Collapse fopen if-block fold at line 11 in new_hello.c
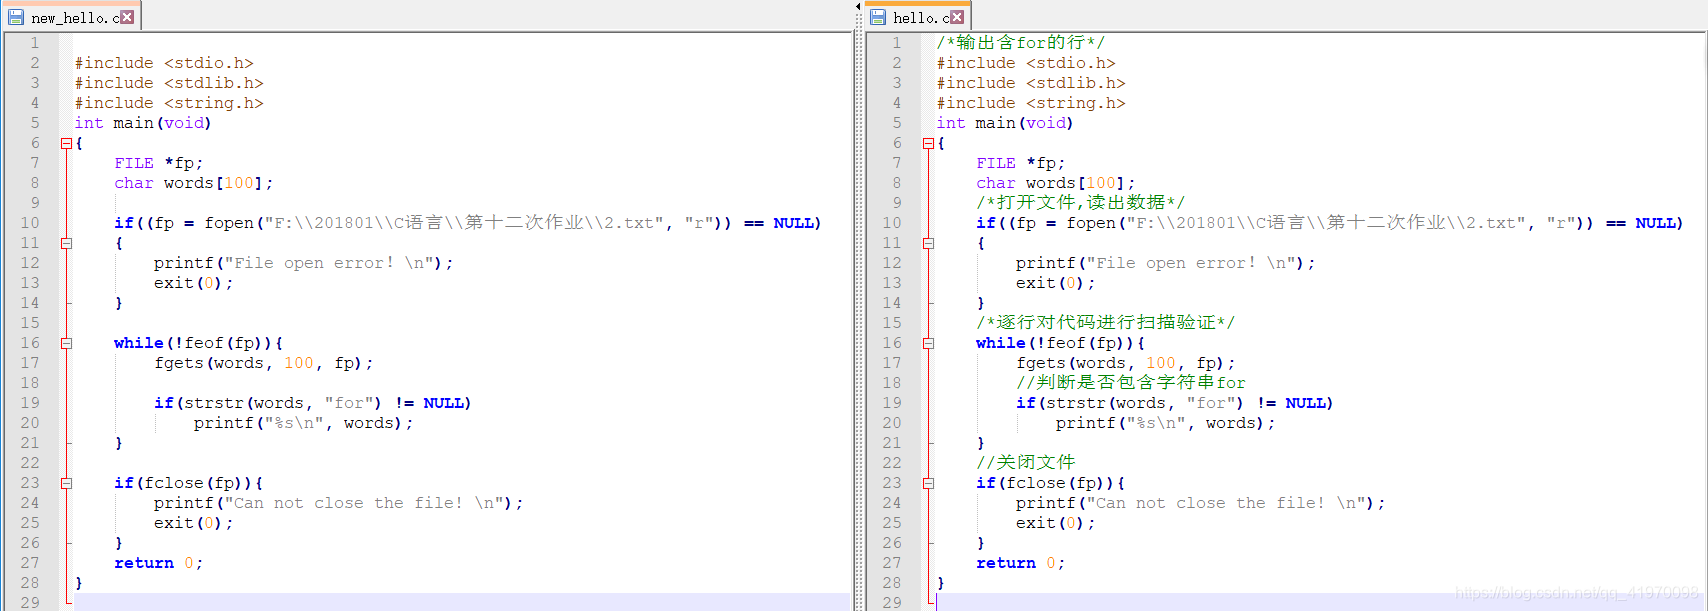Image resolution: width=1708 pixels, height=611 pixels. 66,243
